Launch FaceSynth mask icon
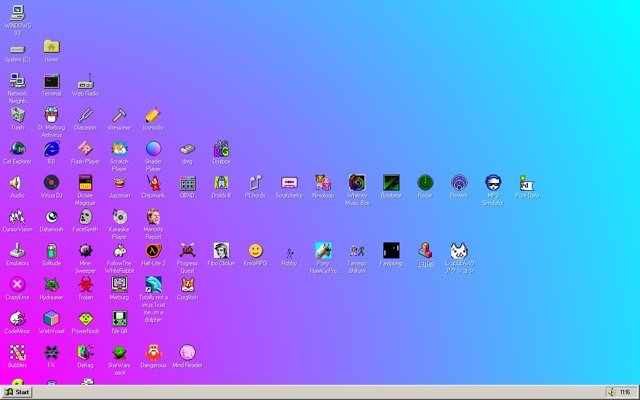 [x=85, y=217]
